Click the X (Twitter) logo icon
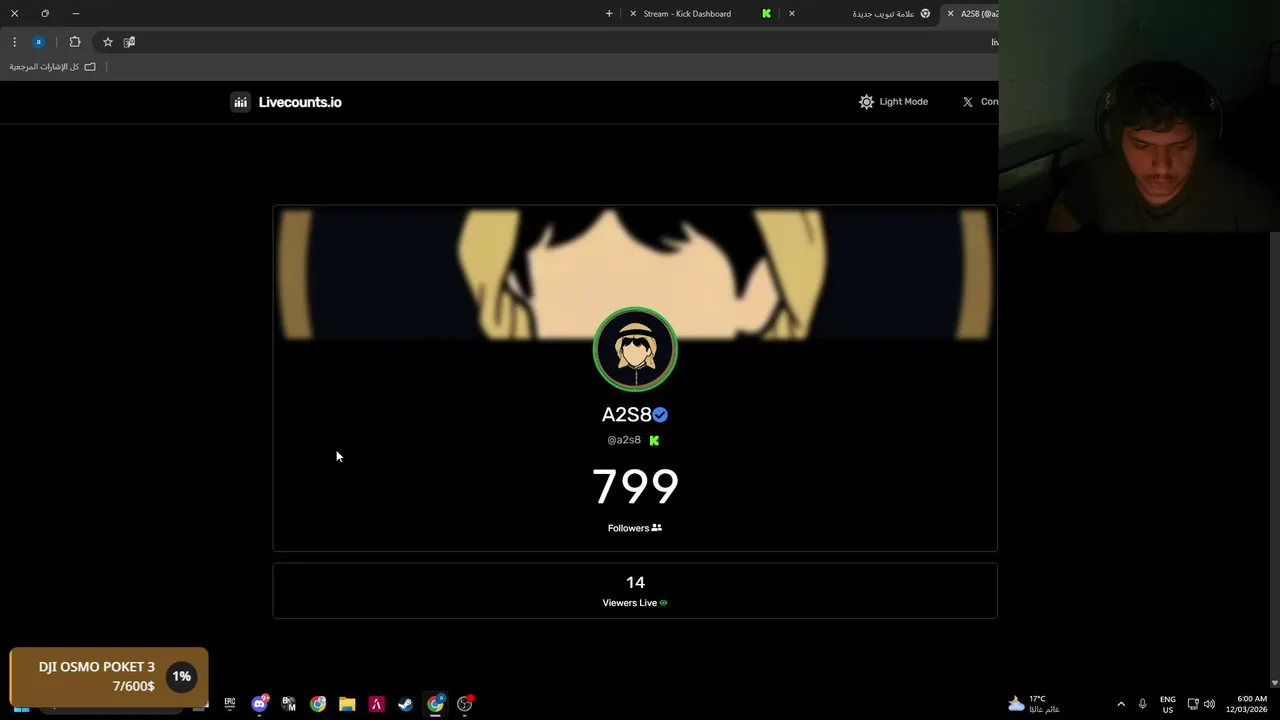Image resolution: width=1280 pixels, height=720 pixels. click(x=967, y=102)
